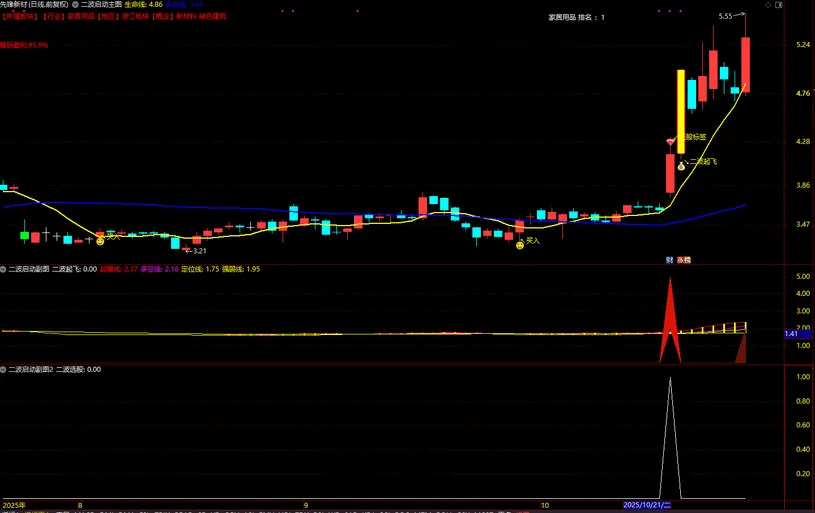Click the 二波启动主图 indicator name
Screen dimensions: 815x513
[101, 4]
